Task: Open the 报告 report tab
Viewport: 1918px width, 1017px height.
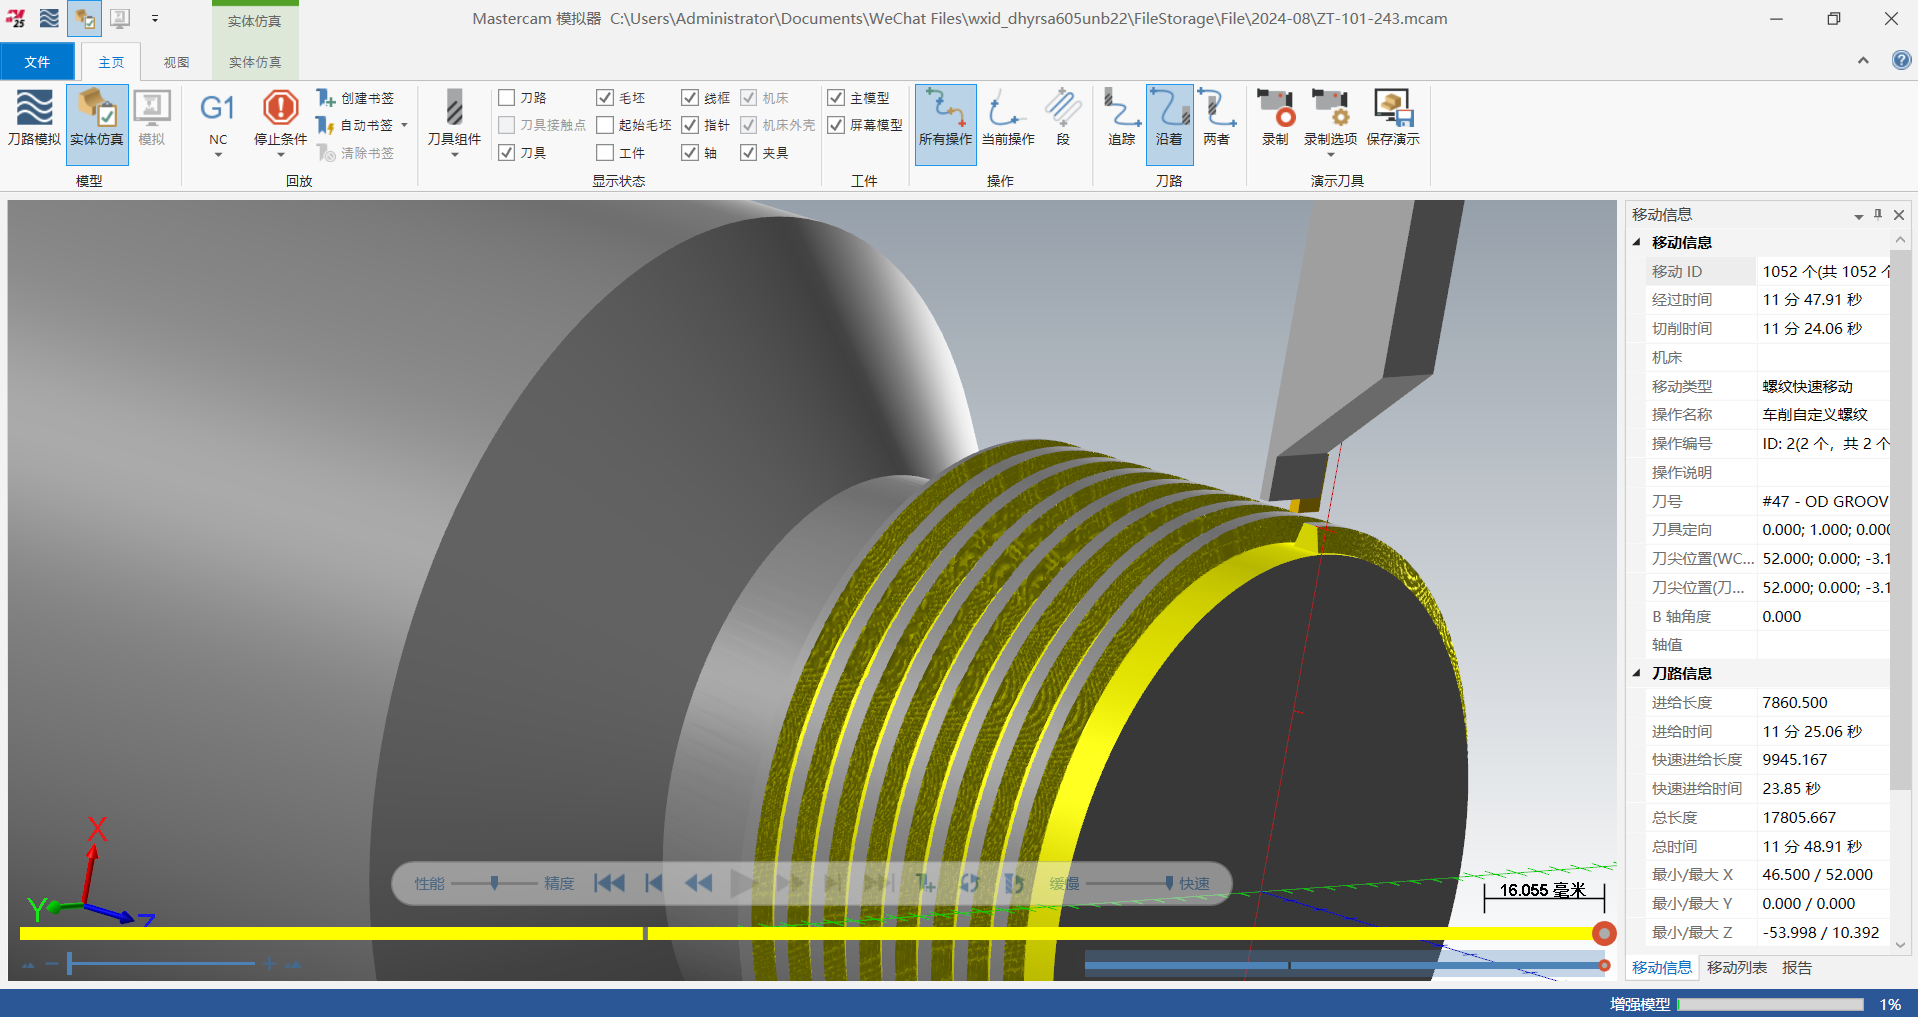Action: coord(1797,968)
